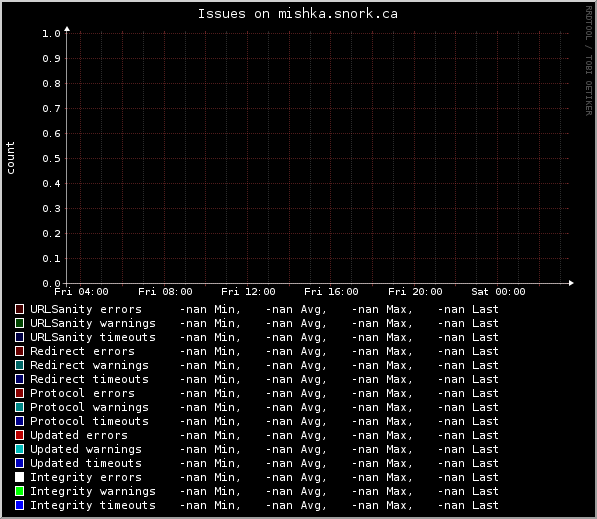
Task: Click the Protocol timeouts legend label
Action: (x=89, y=421)
